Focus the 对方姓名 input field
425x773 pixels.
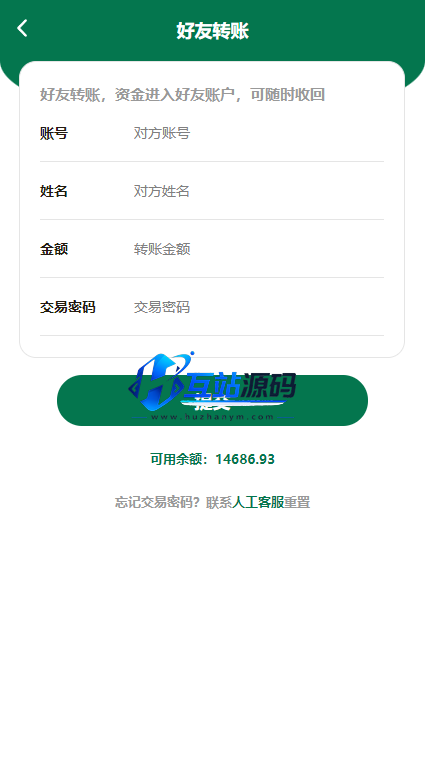(x=258, y=191)
